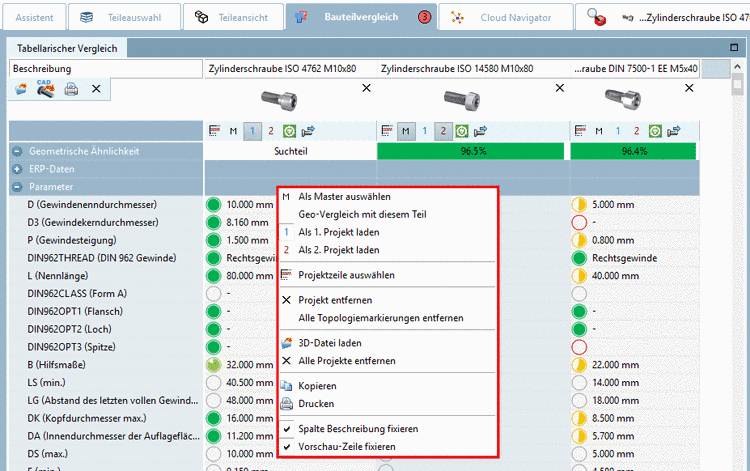Open the Assistent tab

pyautogui.click(x=34, y=18)
